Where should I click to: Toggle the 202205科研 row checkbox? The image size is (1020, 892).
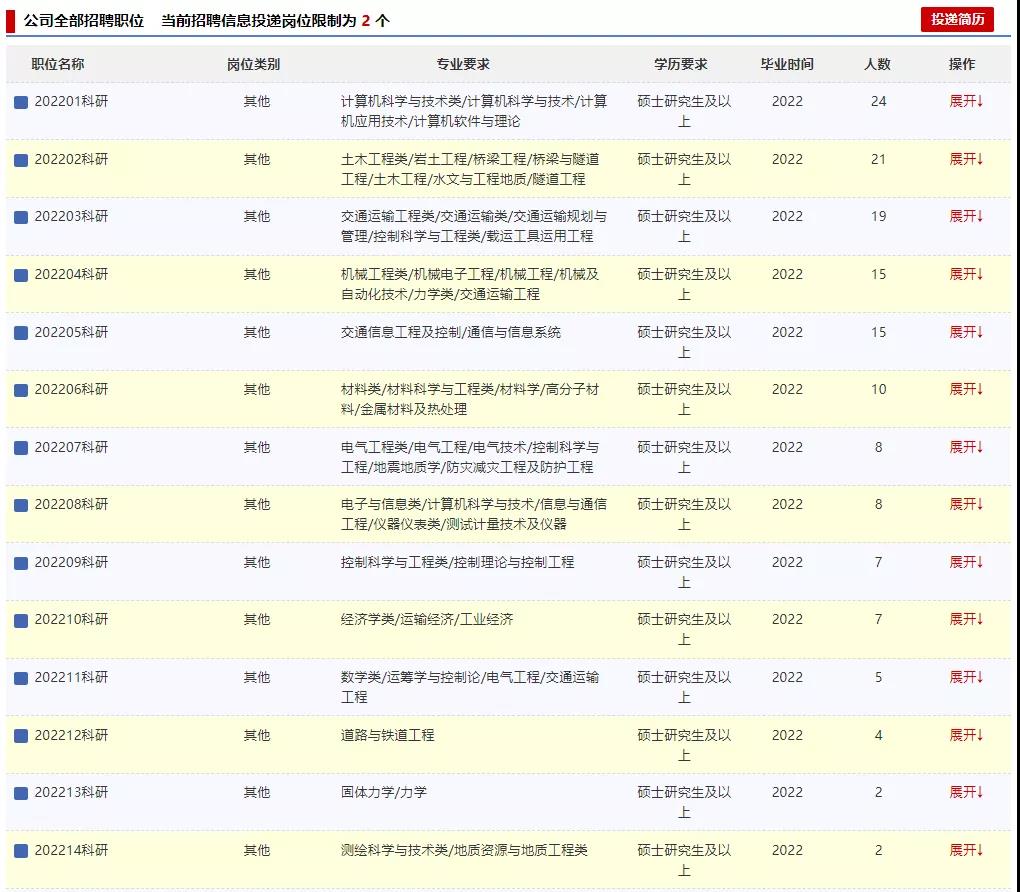[x=21, y=333]
